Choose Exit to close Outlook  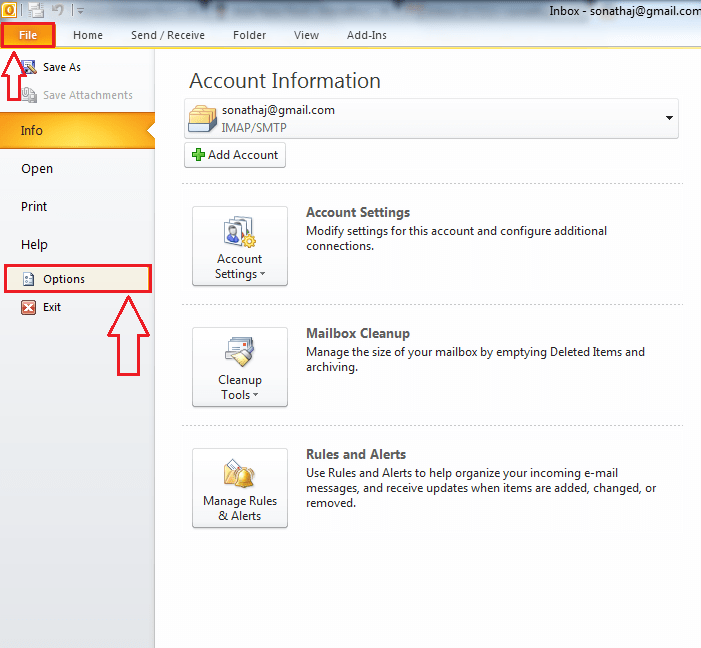click(x=52, y=307)
